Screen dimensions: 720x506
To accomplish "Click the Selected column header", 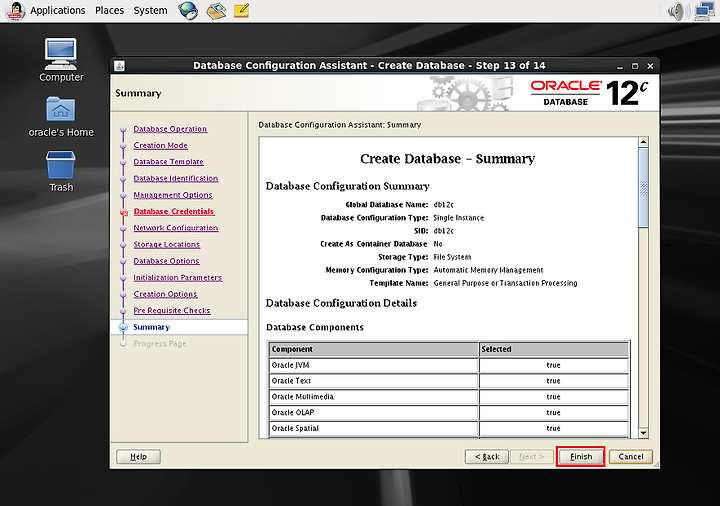I will pos(554,349).
